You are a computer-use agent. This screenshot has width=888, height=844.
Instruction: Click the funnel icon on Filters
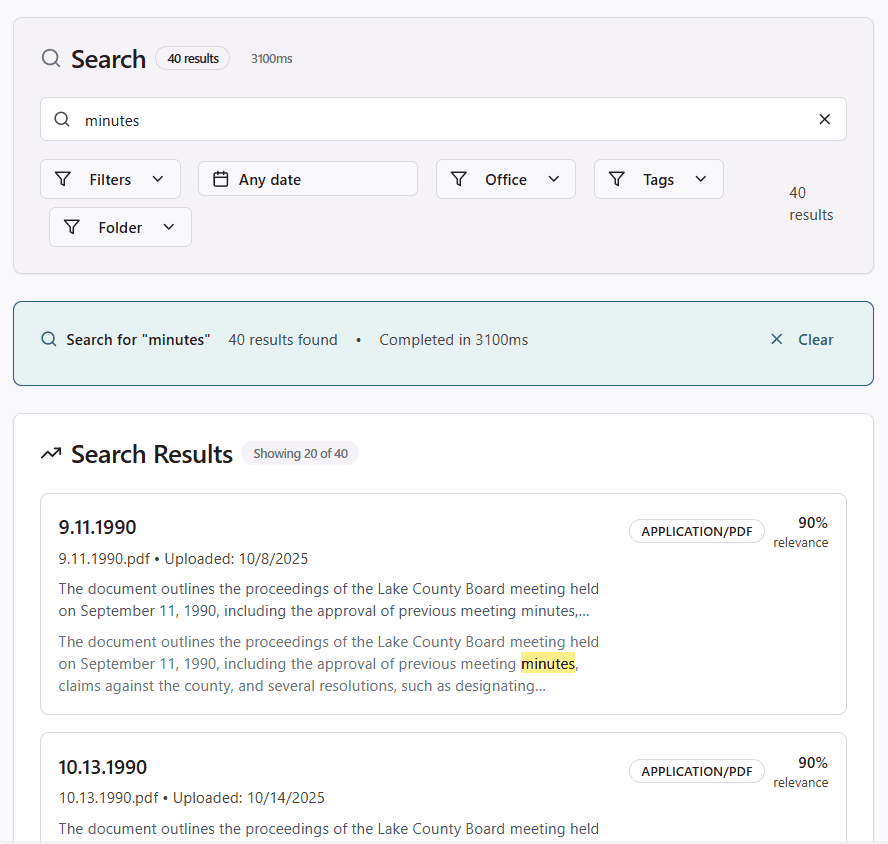click(63, 179)
